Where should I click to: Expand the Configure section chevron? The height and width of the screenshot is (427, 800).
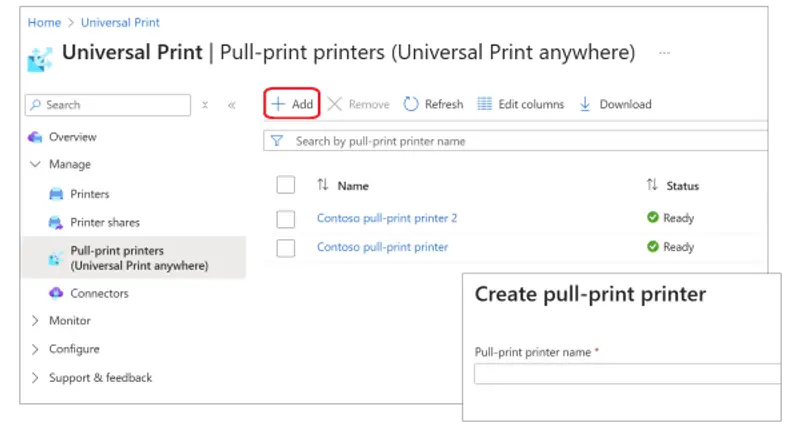[x=35, y=349]
